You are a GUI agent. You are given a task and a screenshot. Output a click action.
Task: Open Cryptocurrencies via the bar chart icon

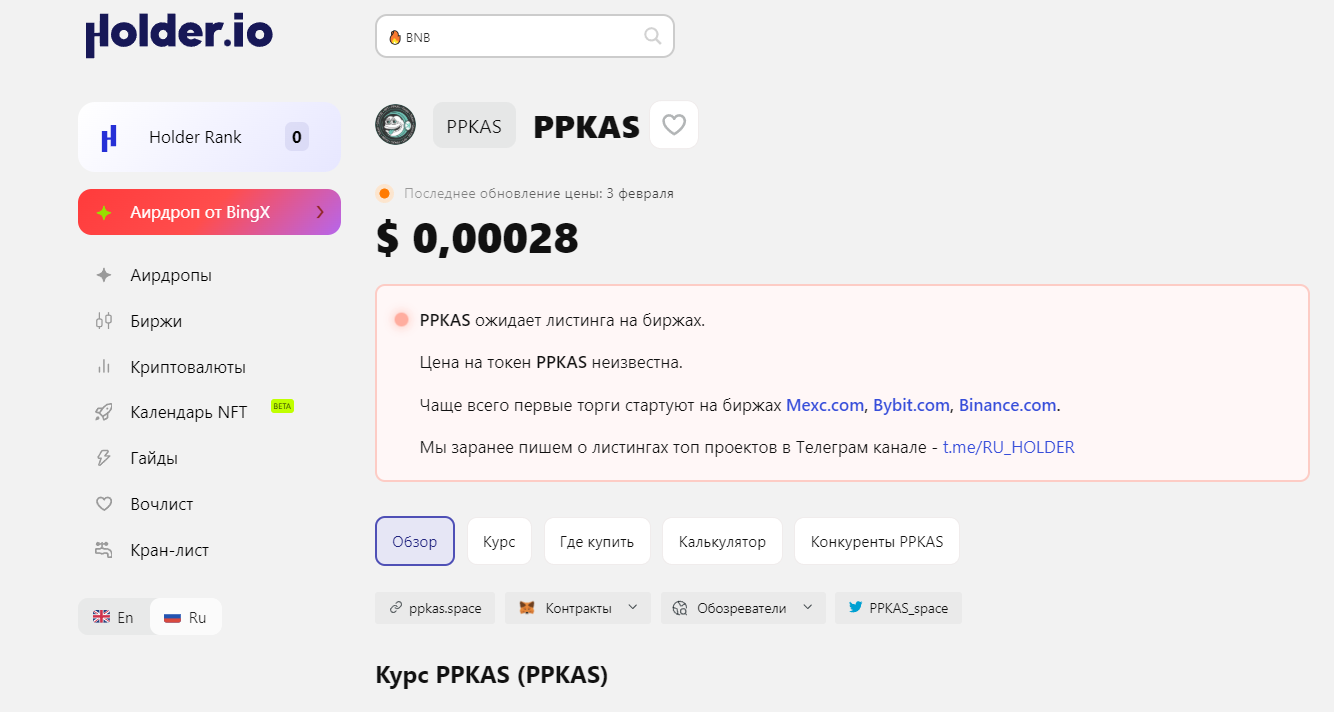coord(104,367)
